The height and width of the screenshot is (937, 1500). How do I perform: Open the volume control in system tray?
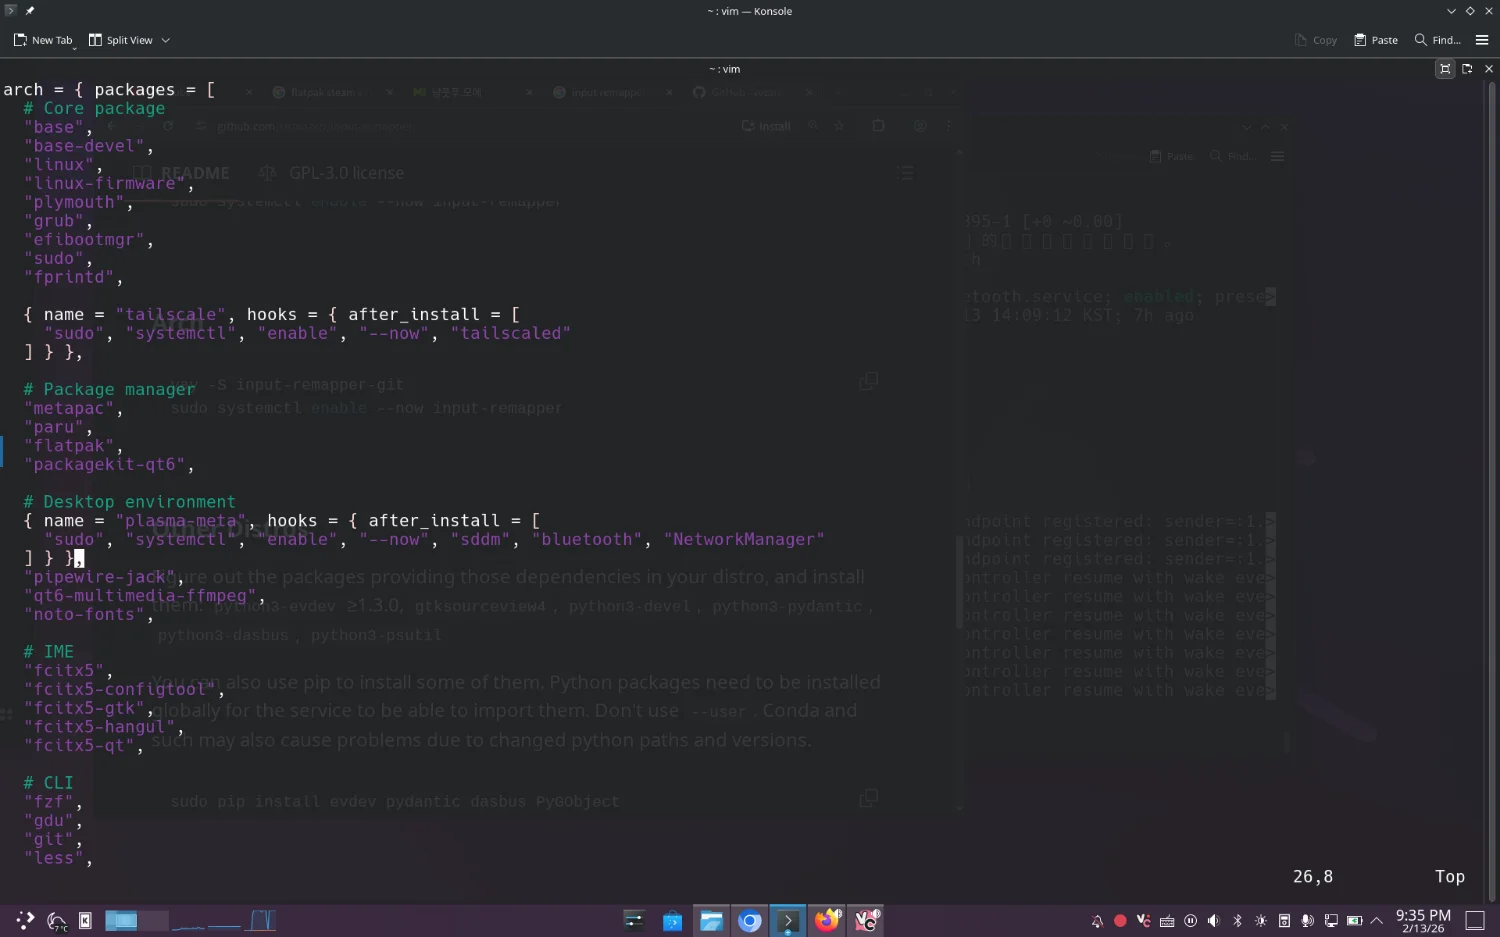click(1213, 921)
